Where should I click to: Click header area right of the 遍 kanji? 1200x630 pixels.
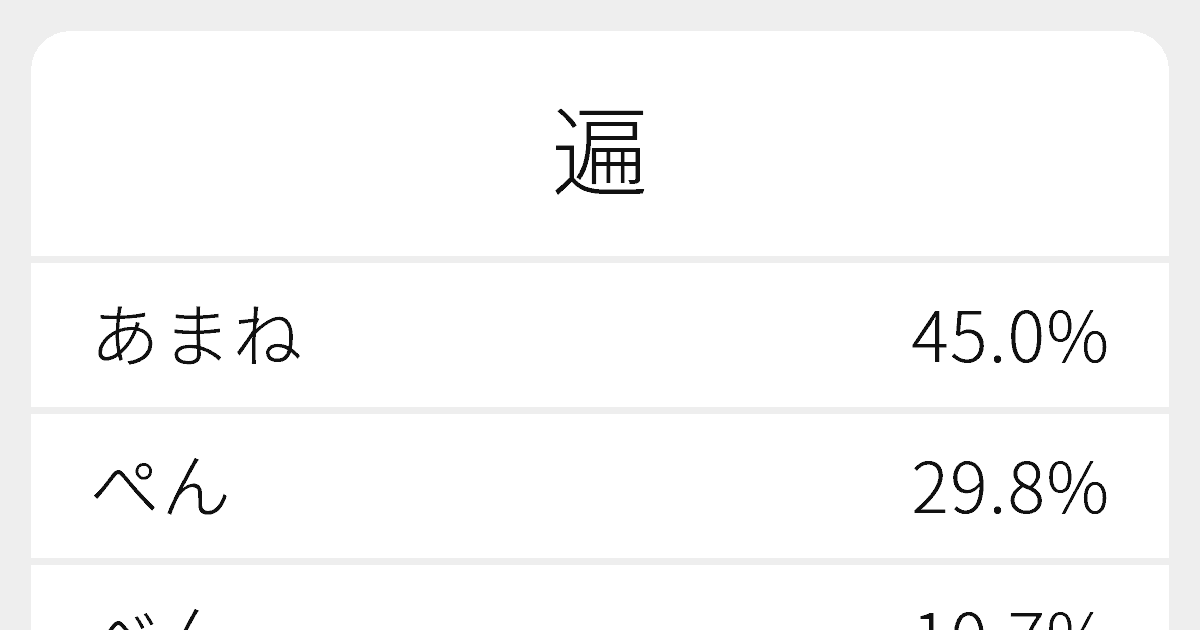[900, 150]
